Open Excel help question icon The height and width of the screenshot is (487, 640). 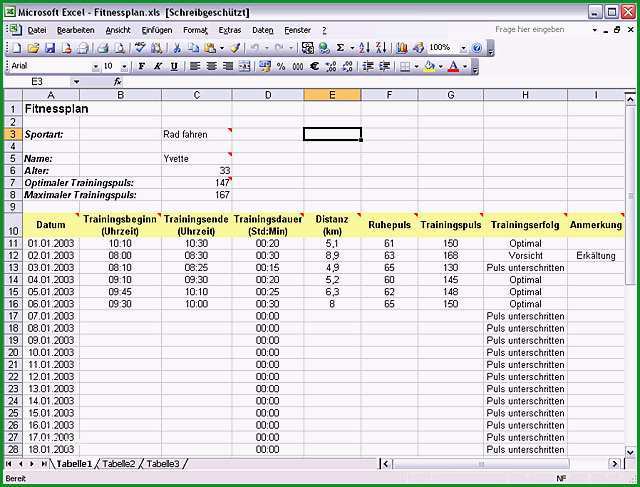pyautogui.click(x=476, y=48)
